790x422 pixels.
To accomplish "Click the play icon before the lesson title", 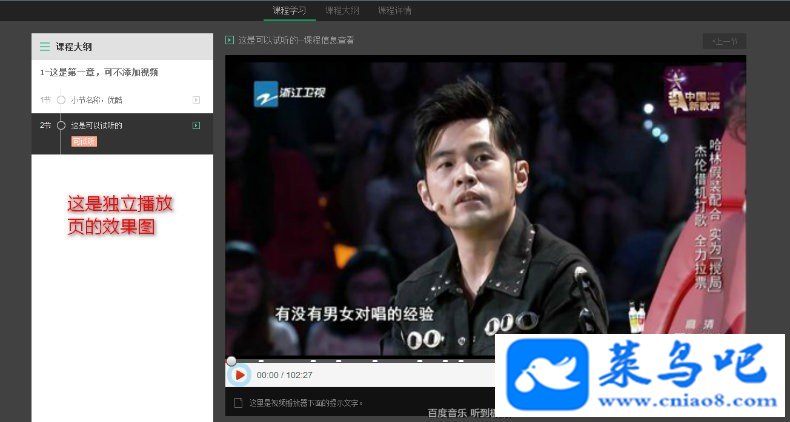I will pyautogui.click(x=230, y=40).
